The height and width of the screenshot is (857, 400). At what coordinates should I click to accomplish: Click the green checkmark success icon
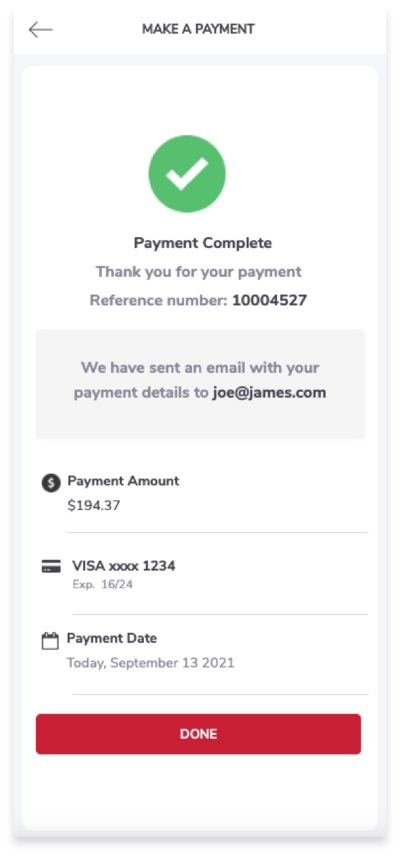click(x=187, y=174)
